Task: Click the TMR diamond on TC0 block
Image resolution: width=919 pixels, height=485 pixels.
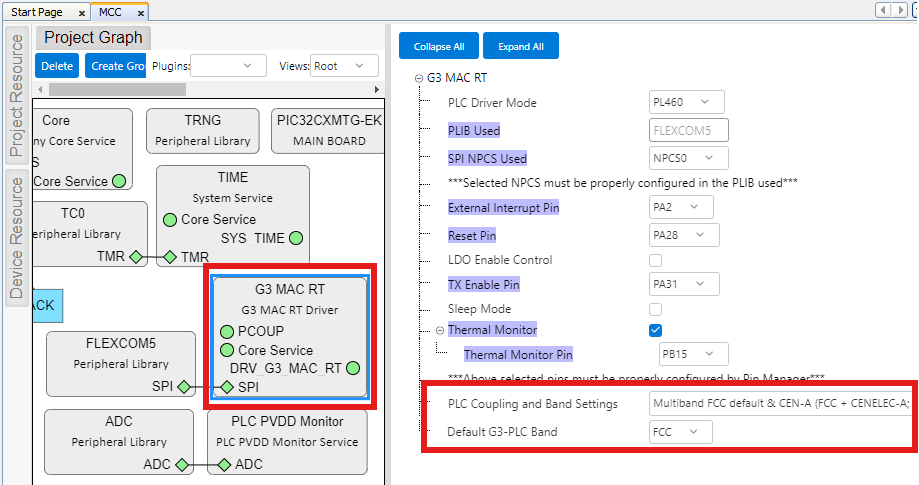Action: coord(136,257)
